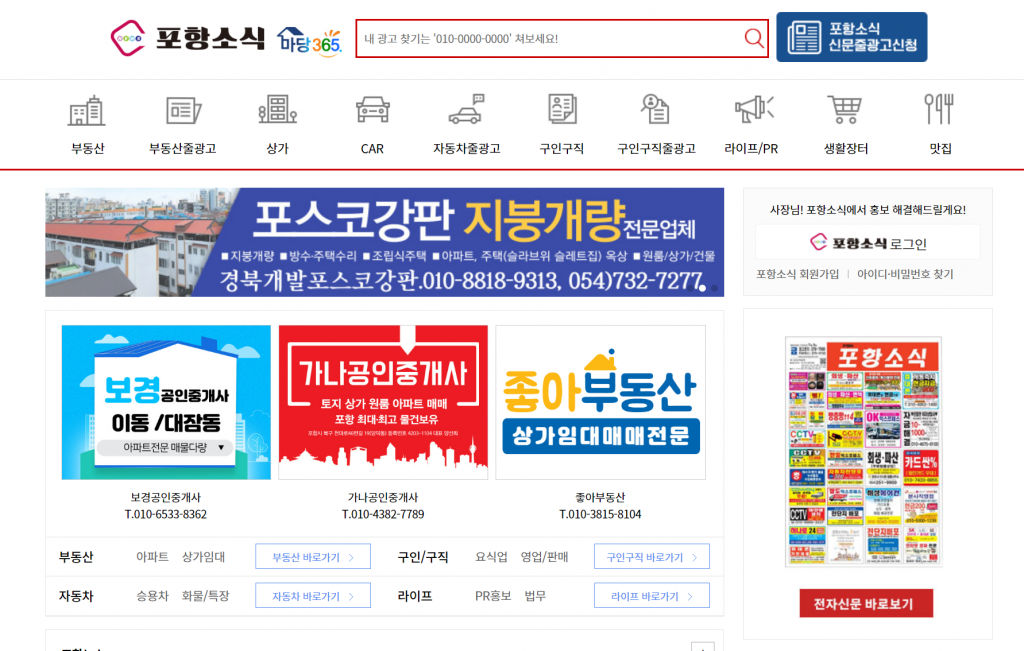Open the 좋아부동산 ad image
The image size is (1024, 651).
(x=600, y=402)
